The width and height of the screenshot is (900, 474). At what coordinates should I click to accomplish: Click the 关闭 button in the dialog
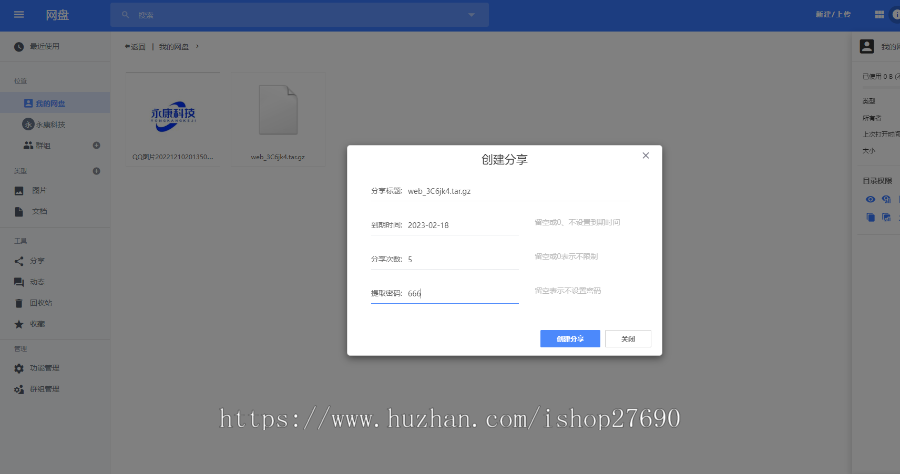[628, 339]
